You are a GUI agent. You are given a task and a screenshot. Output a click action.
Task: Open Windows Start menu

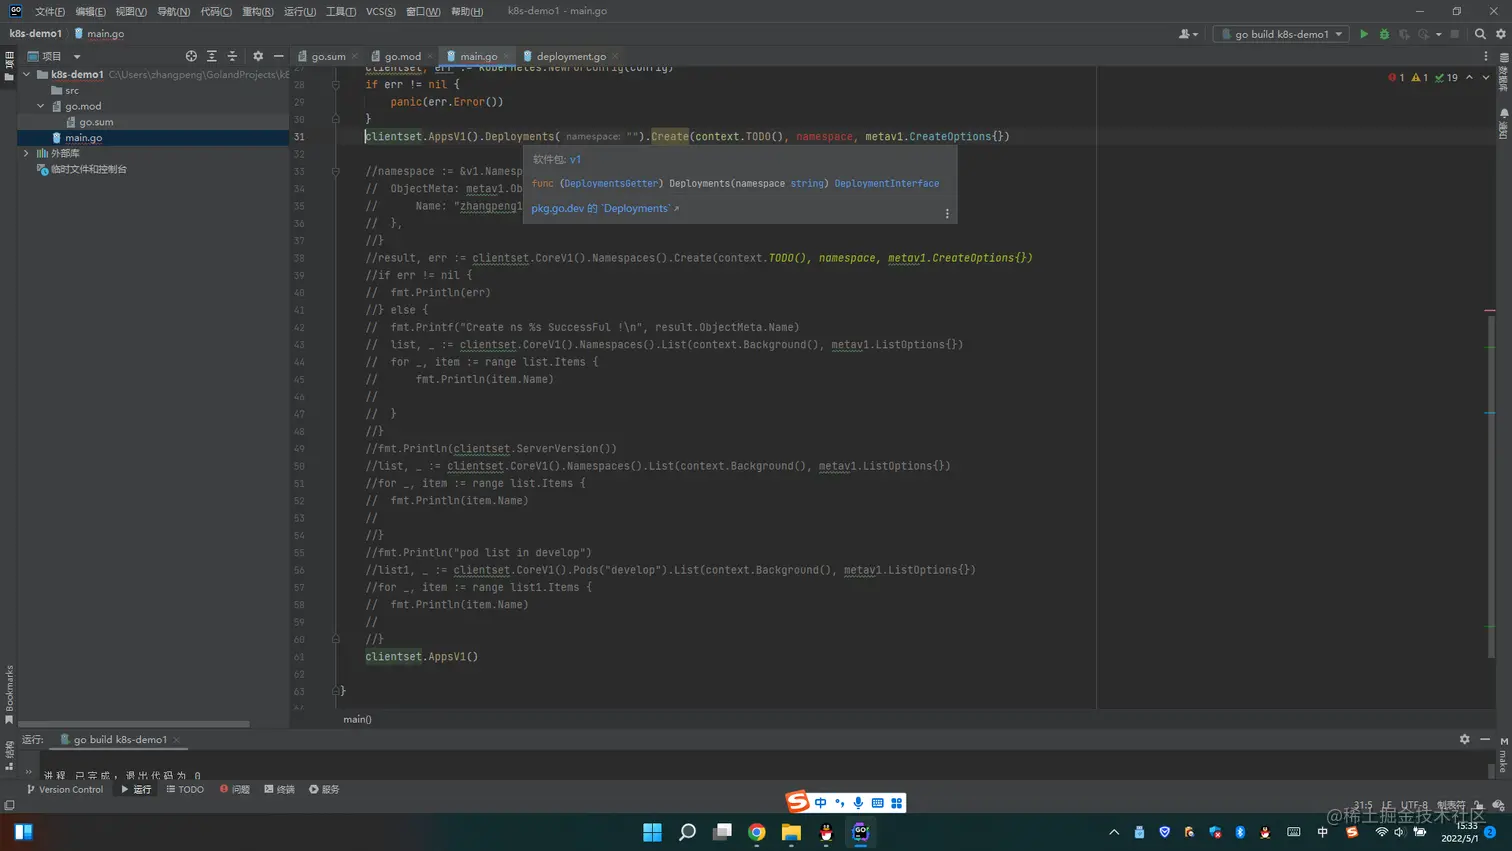click(x=652, y=832)
